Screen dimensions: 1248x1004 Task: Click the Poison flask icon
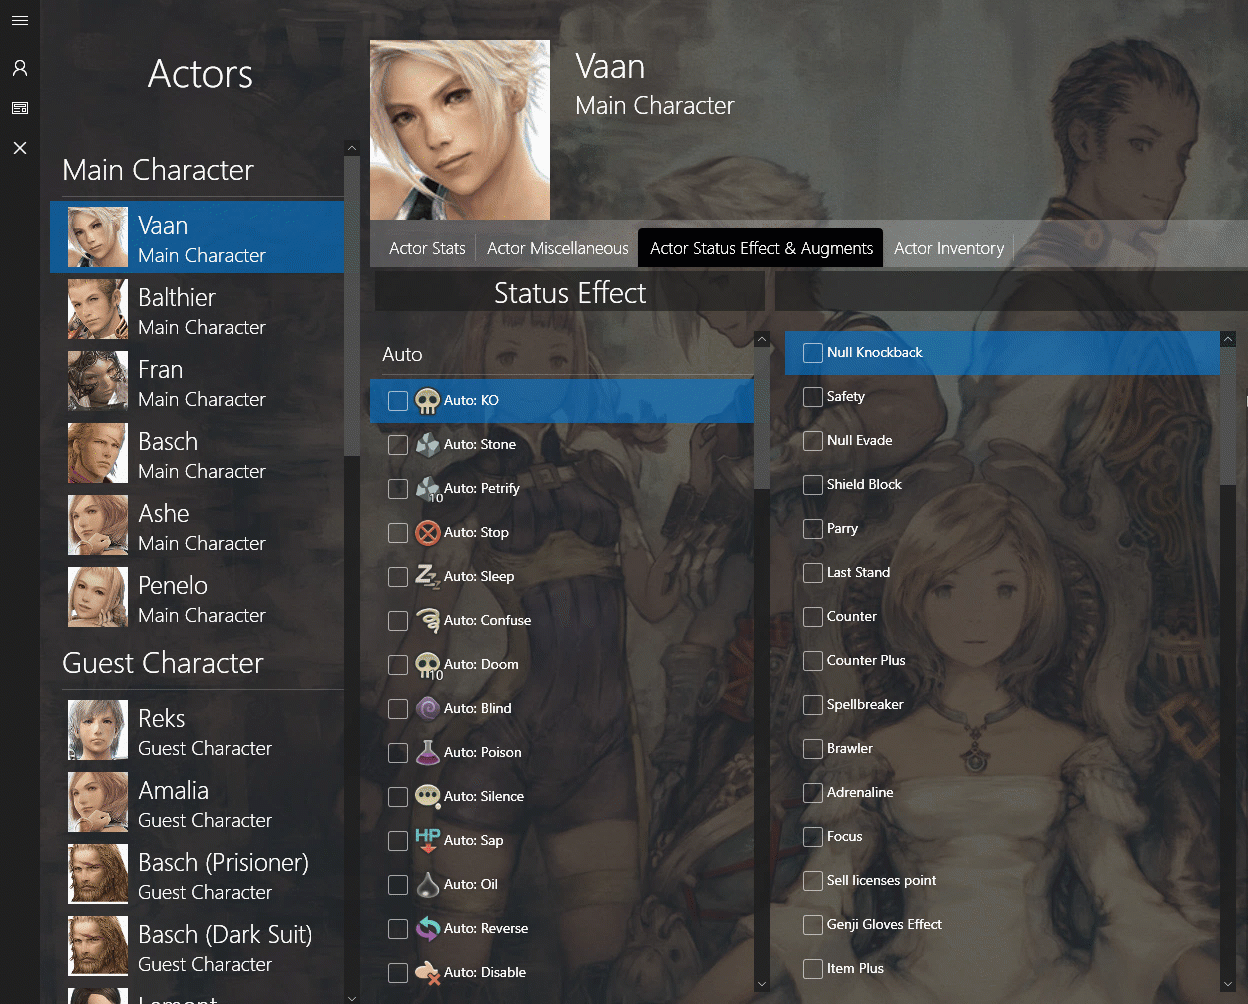coord(427,753)
